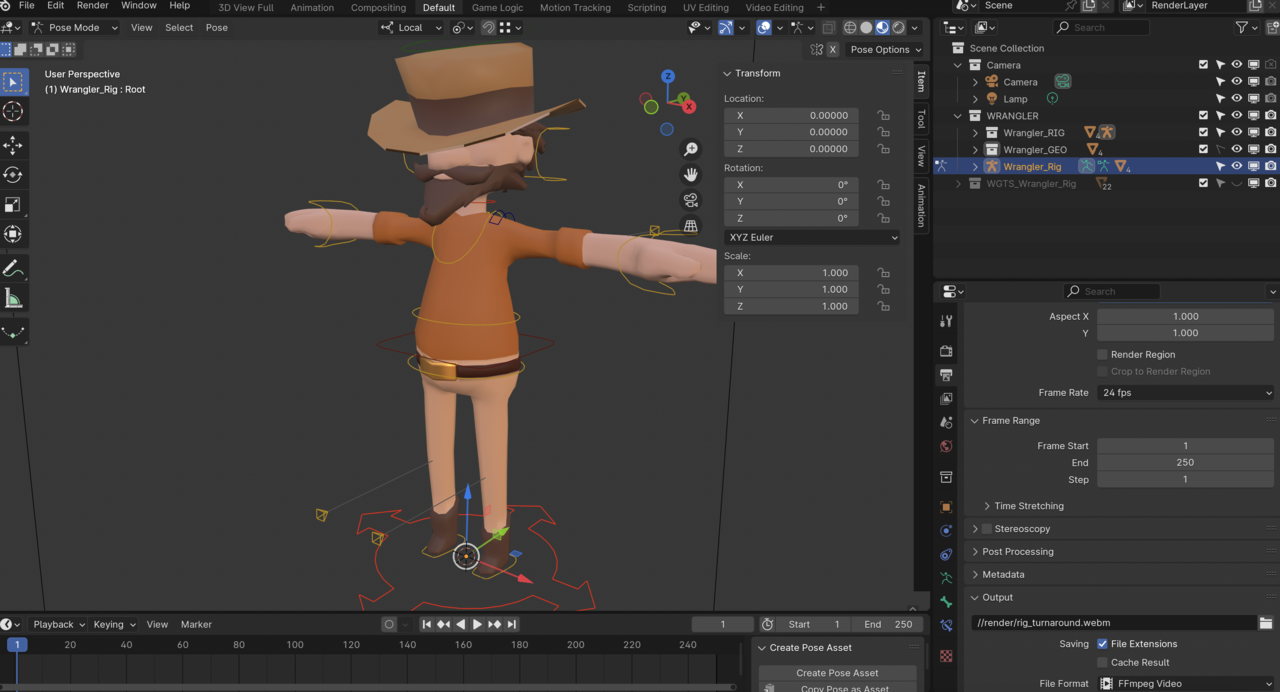
Task: Switch to the Animation workspace tab
Action: 312,8
